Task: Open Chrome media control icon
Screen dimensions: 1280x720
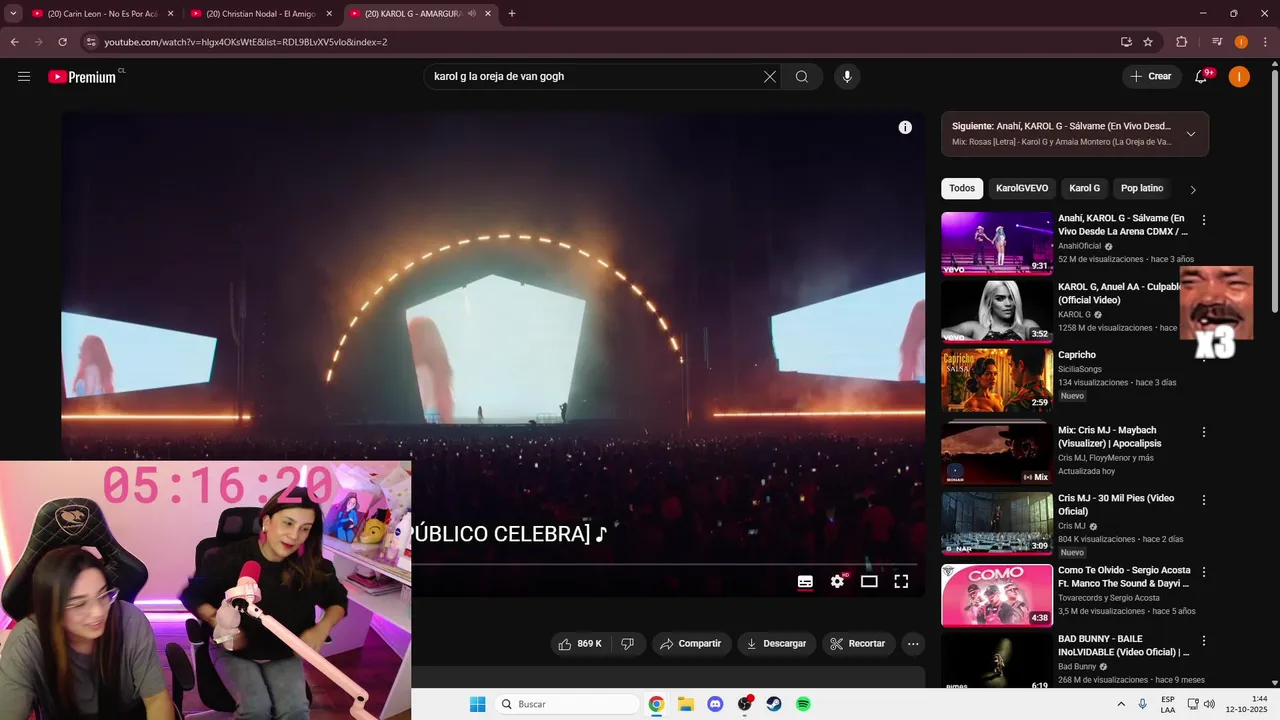Action: (x=1217, y=42)
